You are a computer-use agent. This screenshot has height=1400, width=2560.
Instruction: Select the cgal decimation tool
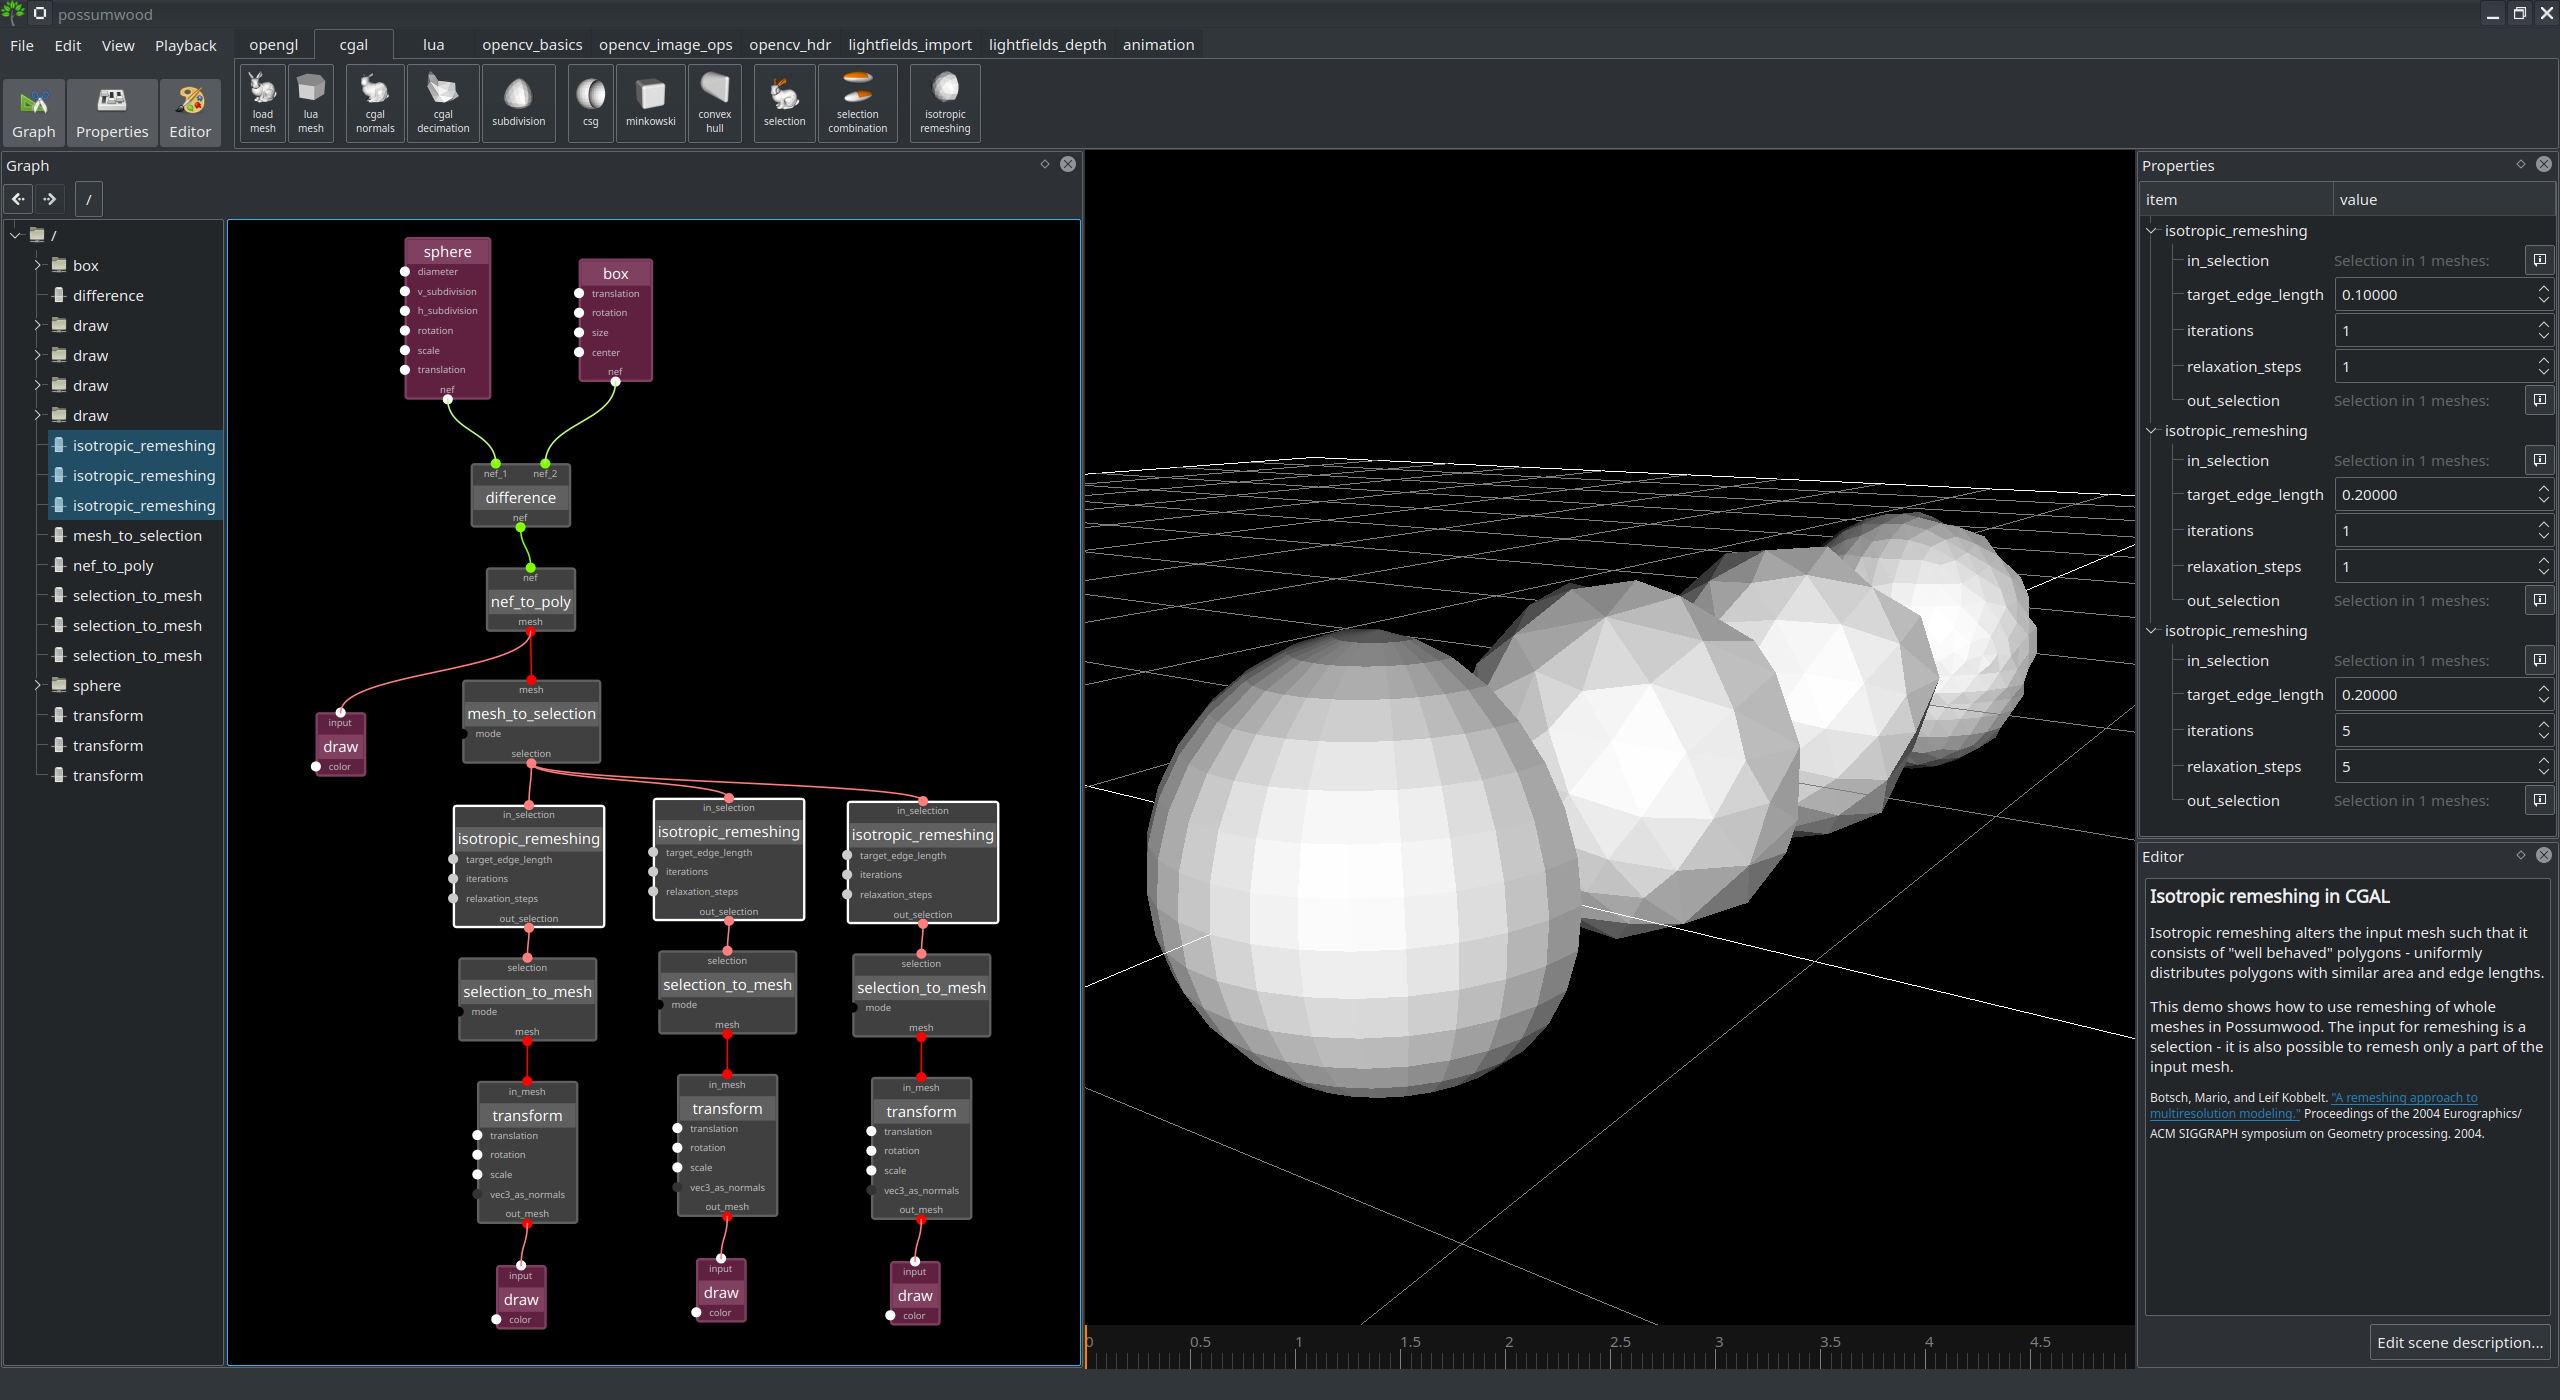pos(443,103)
